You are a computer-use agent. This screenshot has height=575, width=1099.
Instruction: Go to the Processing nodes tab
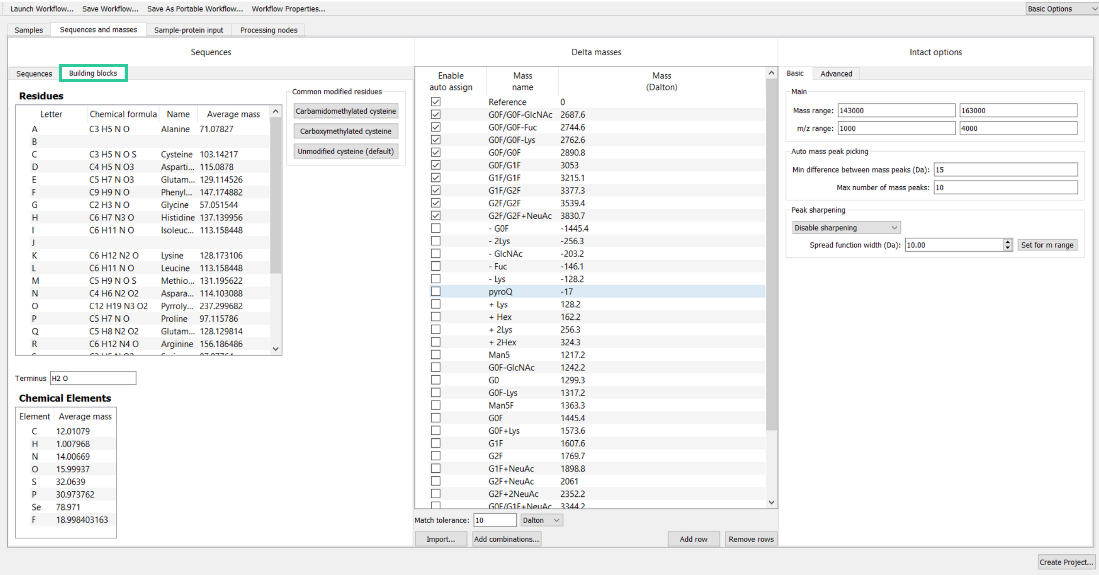point(269,30)
